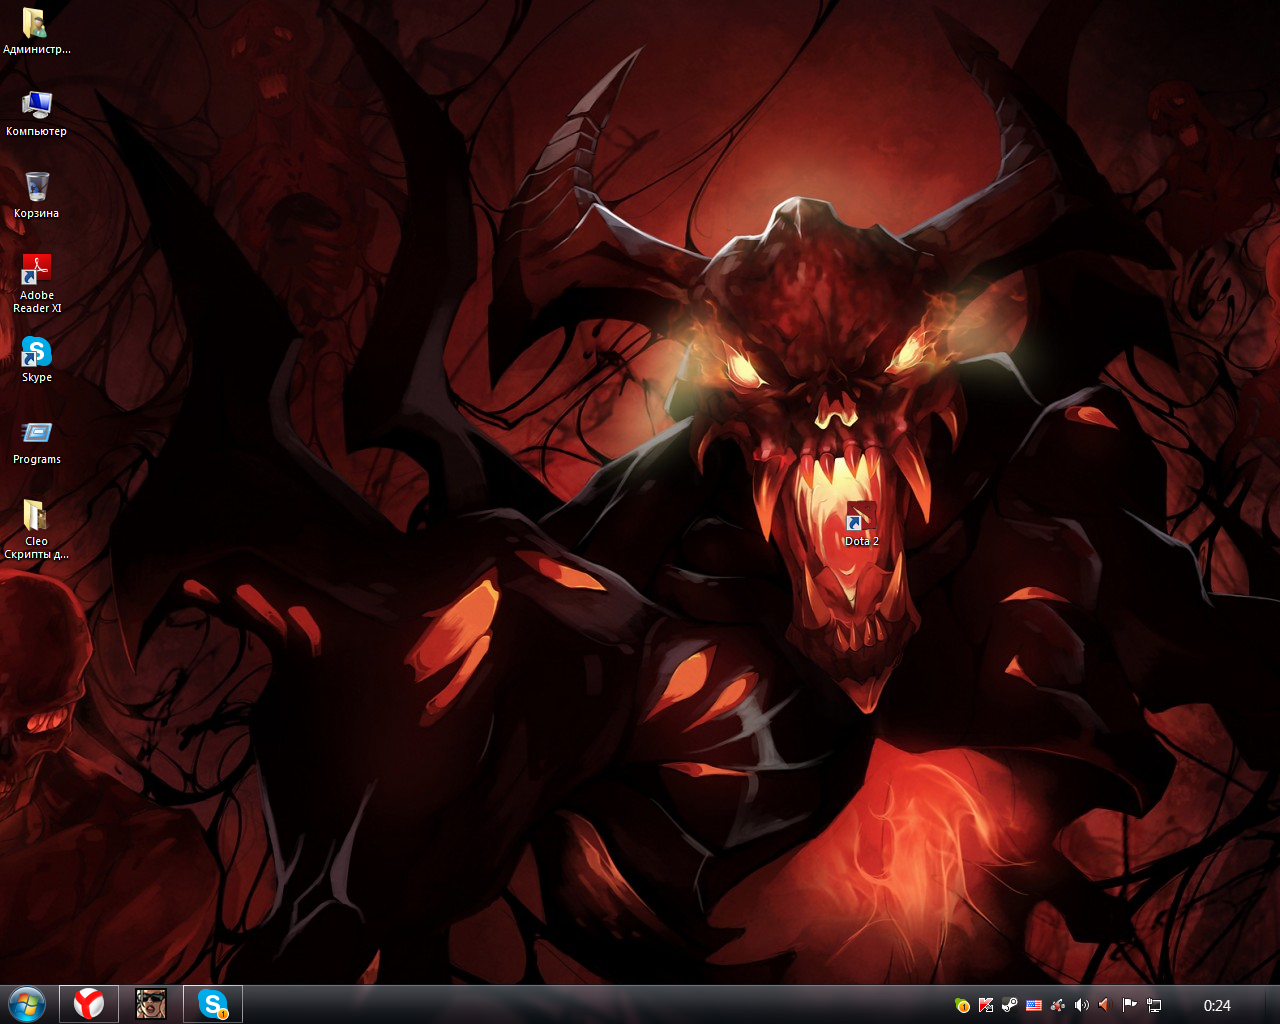Click the red molecule tray icon
This screenshot has width=1280, height=1024.
[1058, 1005]
